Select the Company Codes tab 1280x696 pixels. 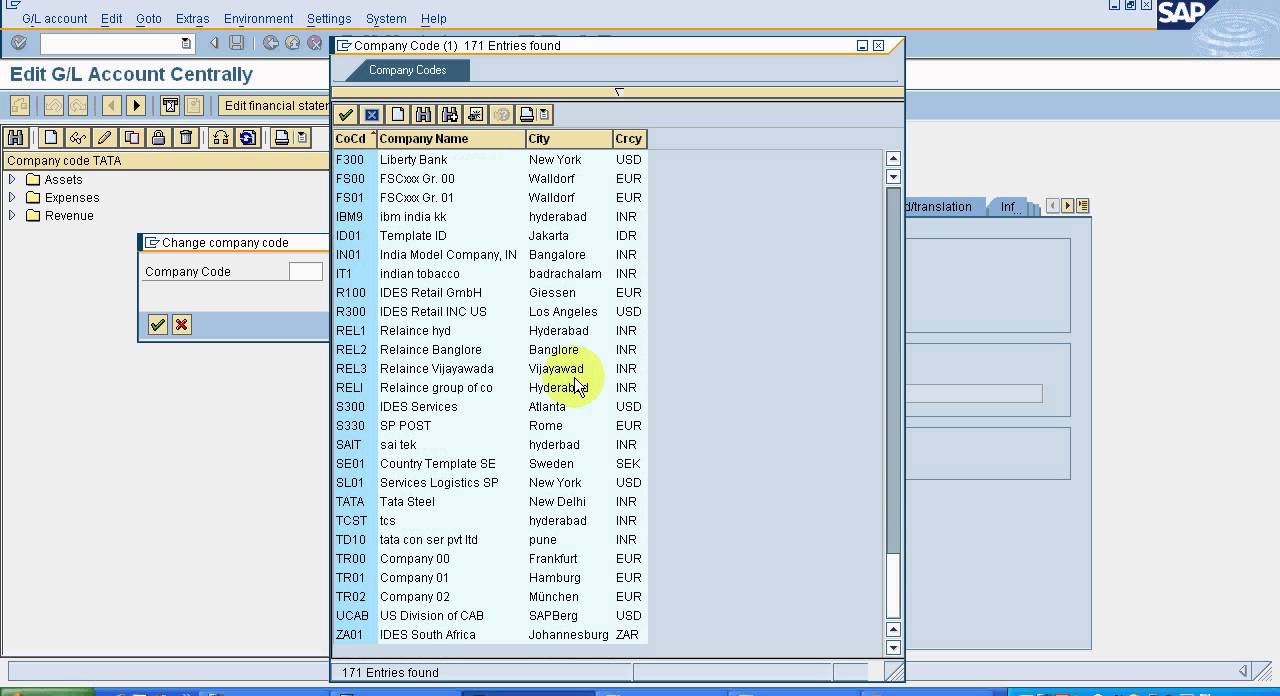click(x=408, y=70)
